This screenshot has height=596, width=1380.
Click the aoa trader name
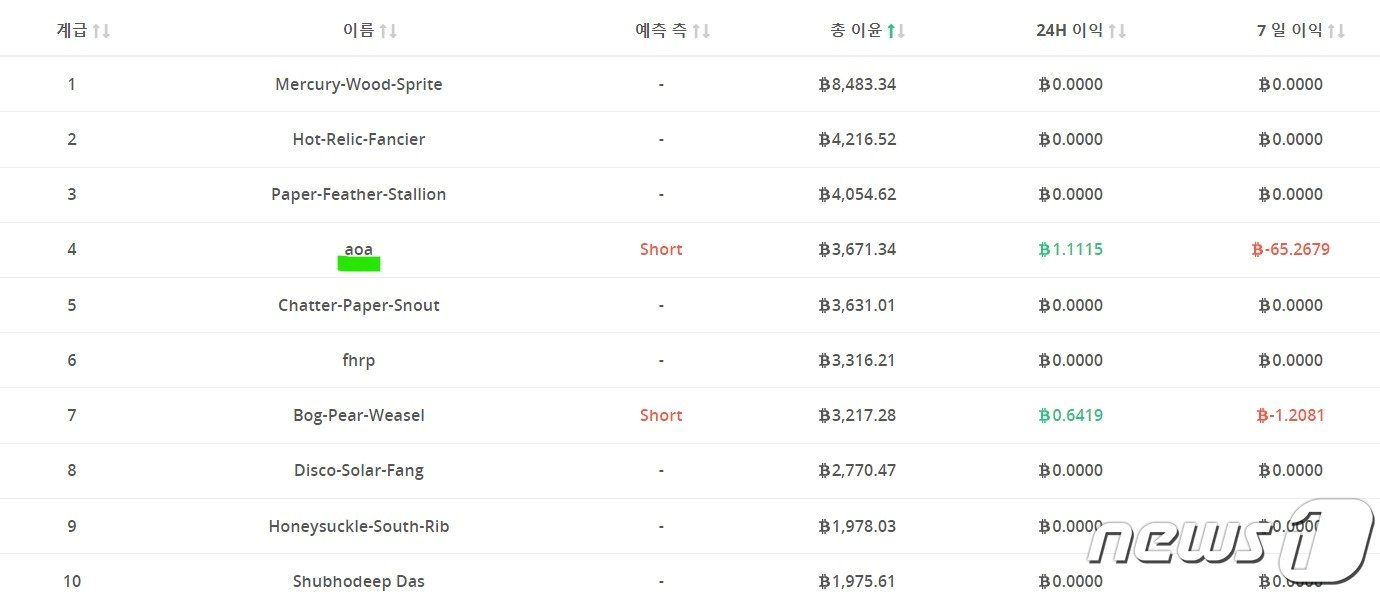pyautogui.click(x=358, y=248)
